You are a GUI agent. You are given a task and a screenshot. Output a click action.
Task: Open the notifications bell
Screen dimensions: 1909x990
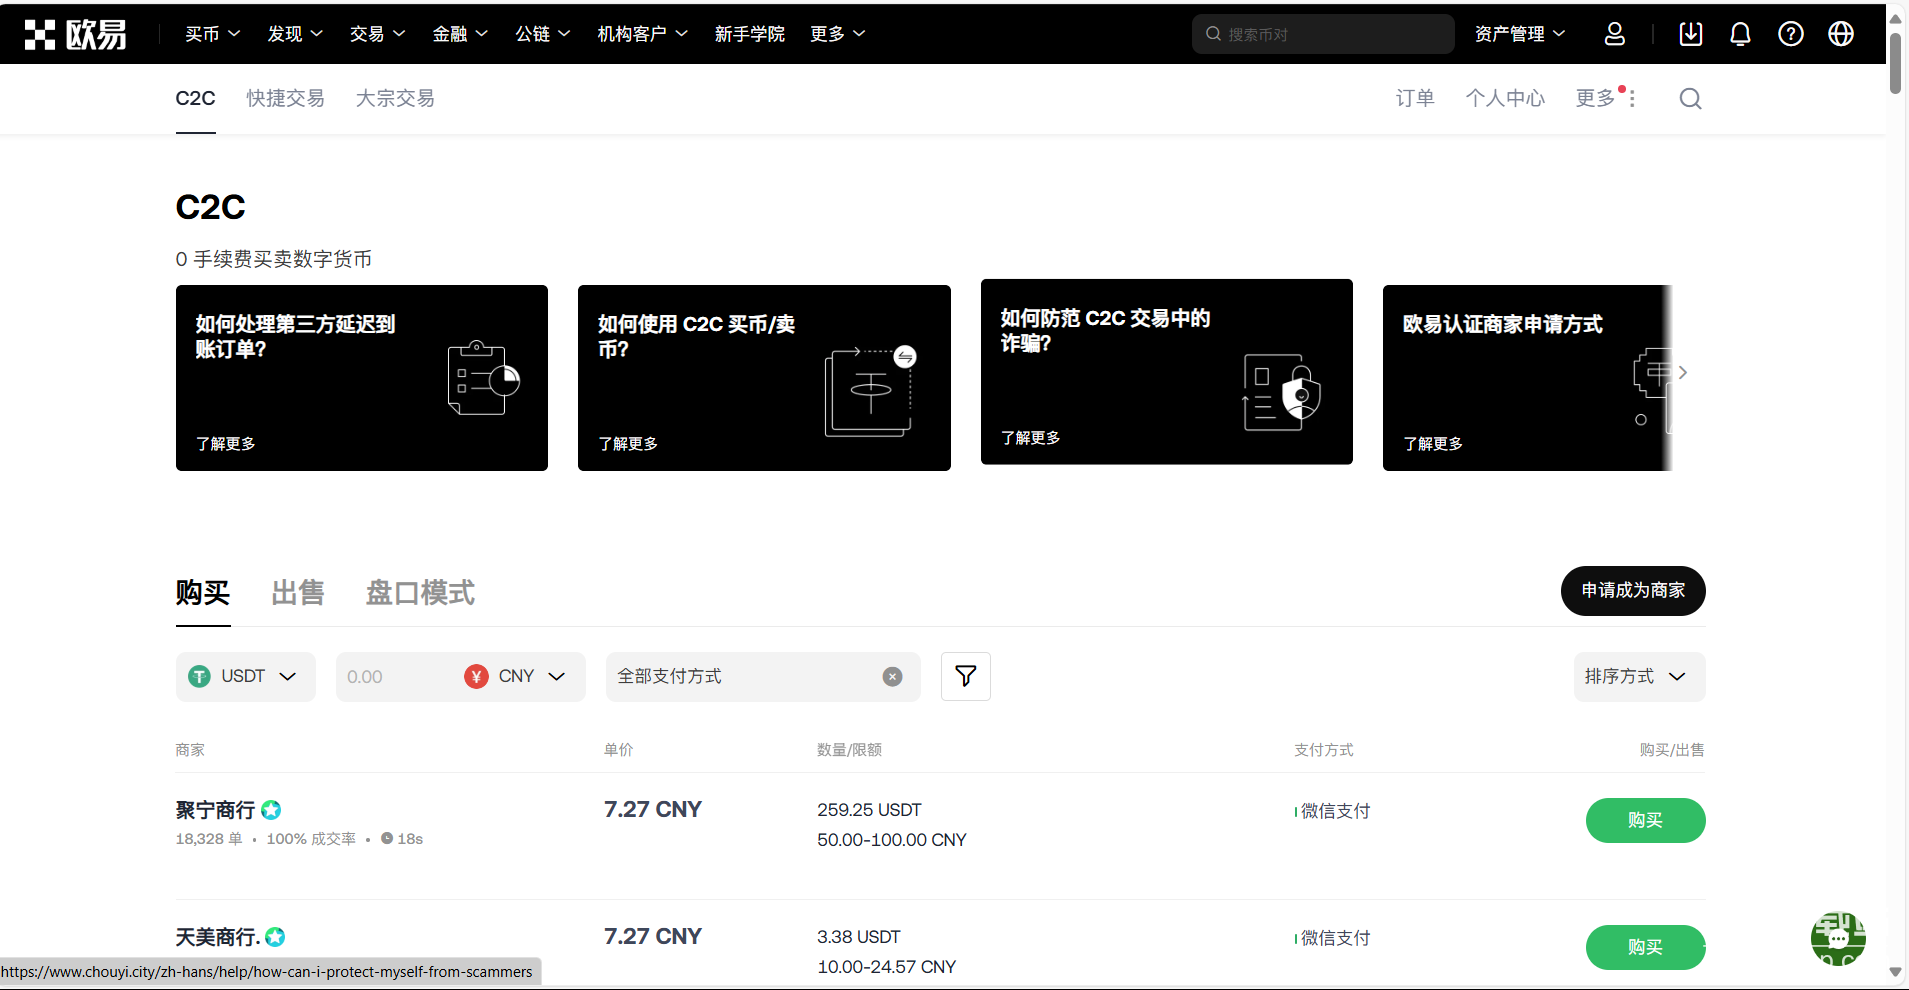point(1740,34)
